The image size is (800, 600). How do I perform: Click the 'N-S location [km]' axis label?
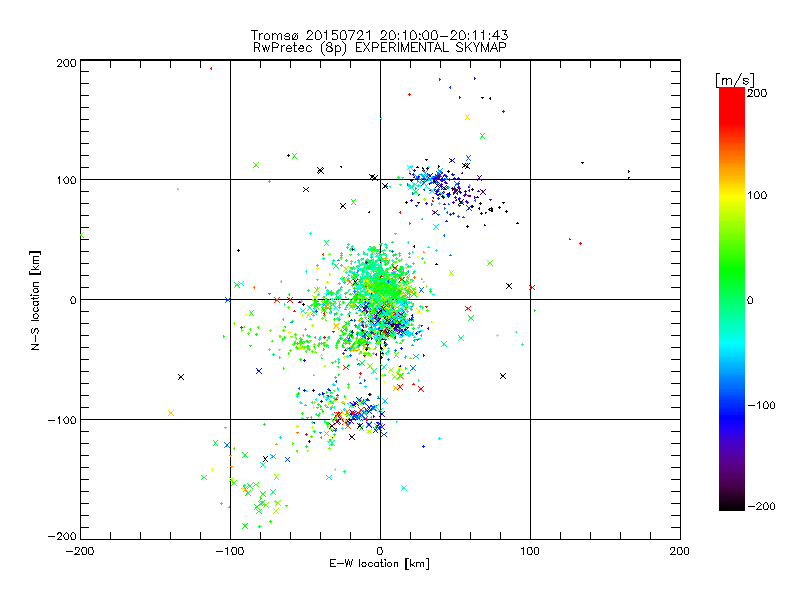[35, 300]
